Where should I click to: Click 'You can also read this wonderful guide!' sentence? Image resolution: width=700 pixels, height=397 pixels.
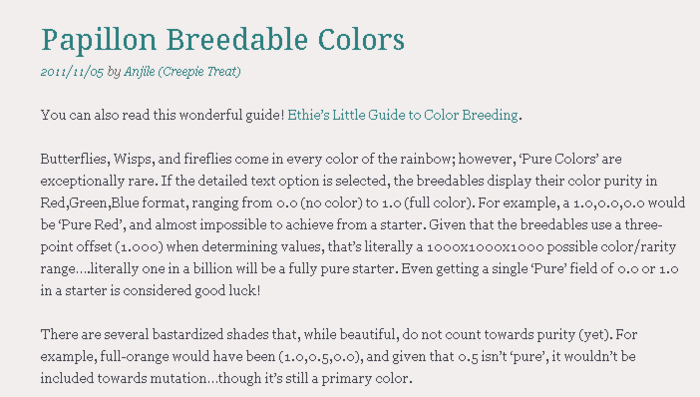tap(162, 115)
